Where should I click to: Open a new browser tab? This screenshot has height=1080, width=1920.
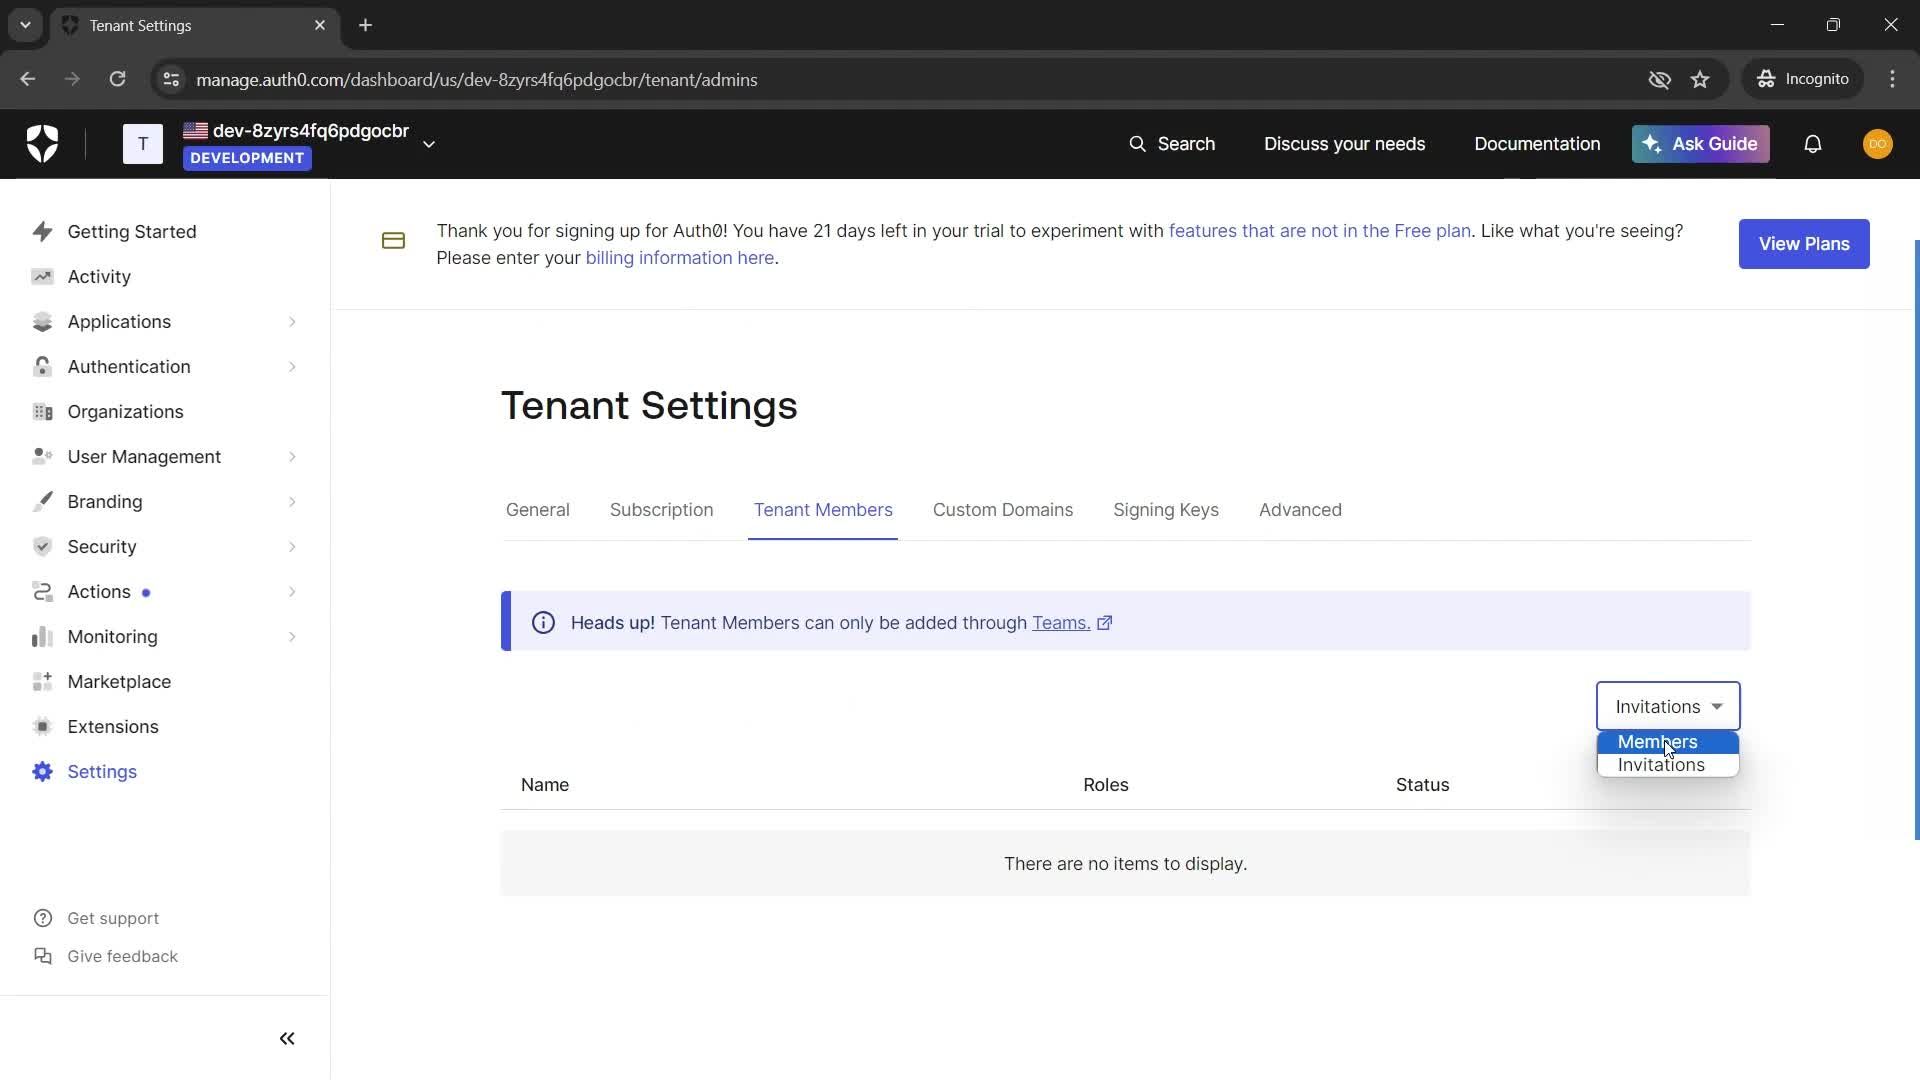[x=365, y=25]
